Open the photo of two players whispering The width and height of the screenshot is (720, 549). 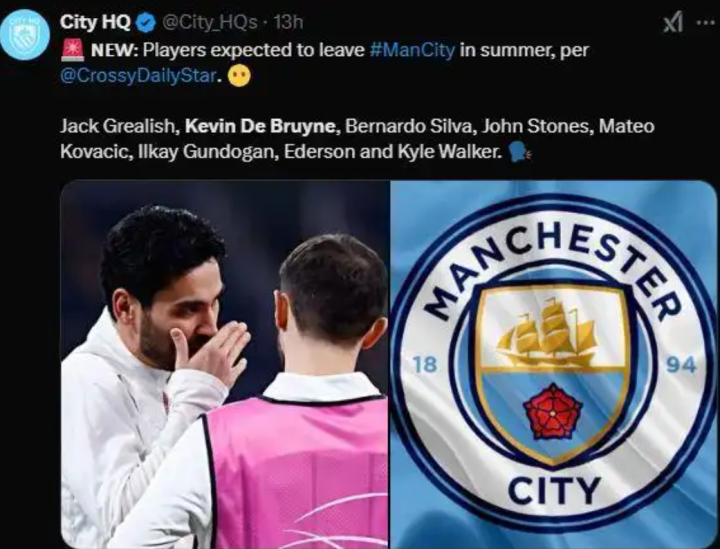225,364
